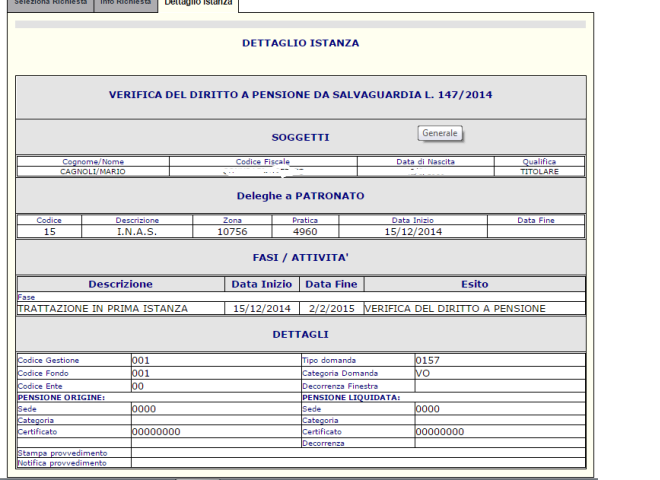Viewport: 660px width, 480px height.
Task: Click the TITOLARE qualifica cell
Action: pyautogui.click(x=538, y=171)
